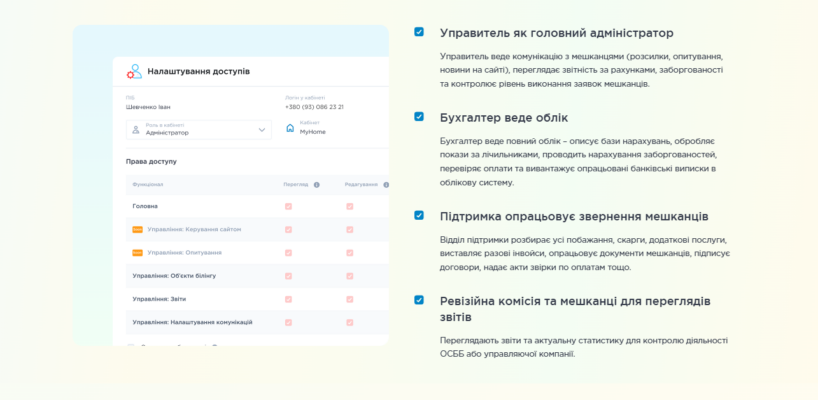818x400 pixels.
Task: Click the access settings user-gear icon
Action: pyautogui.click(x=134, y=72)
